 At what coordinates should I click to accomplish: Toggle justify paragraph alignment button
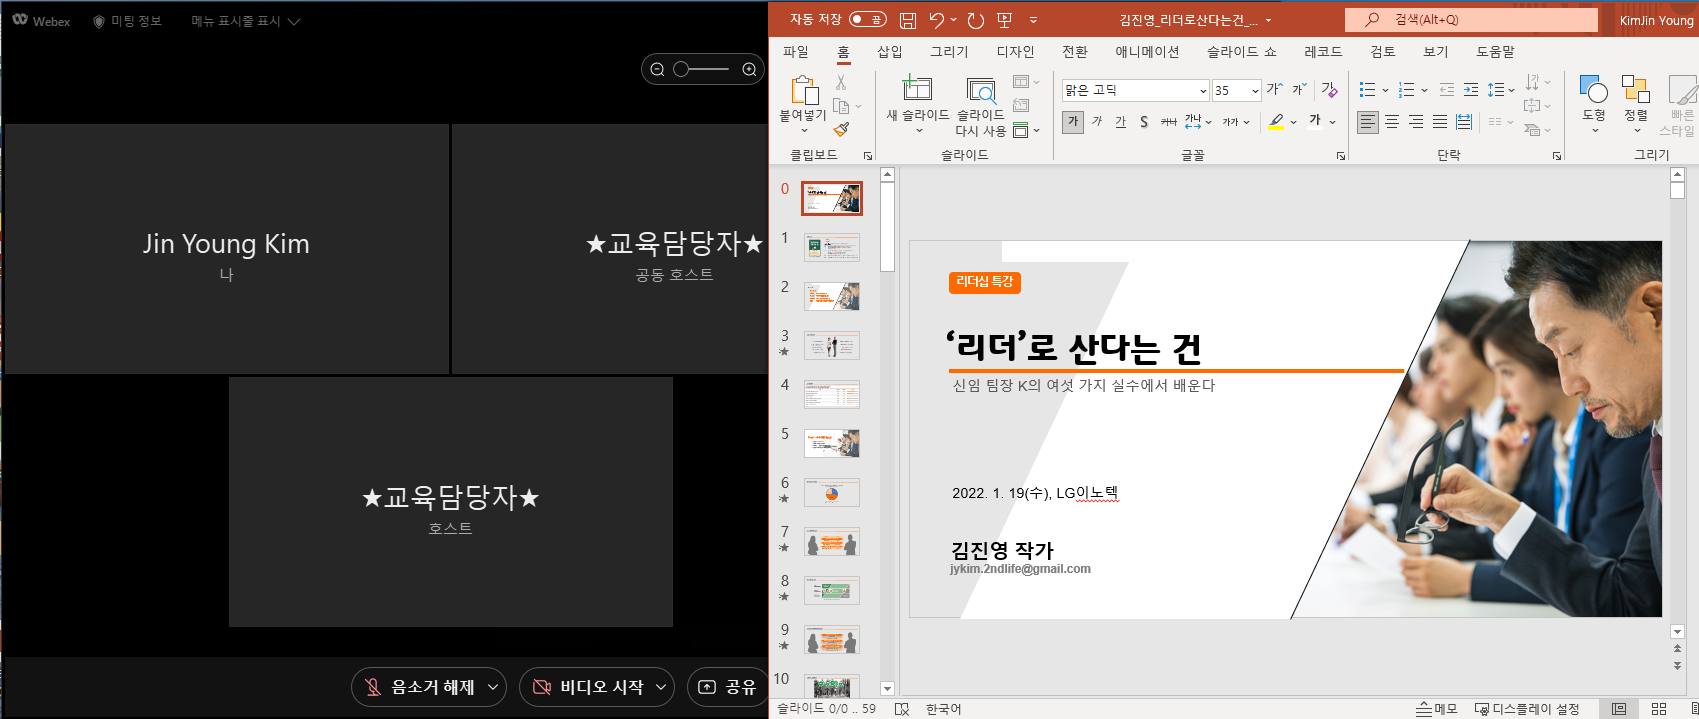[1440, 122]
